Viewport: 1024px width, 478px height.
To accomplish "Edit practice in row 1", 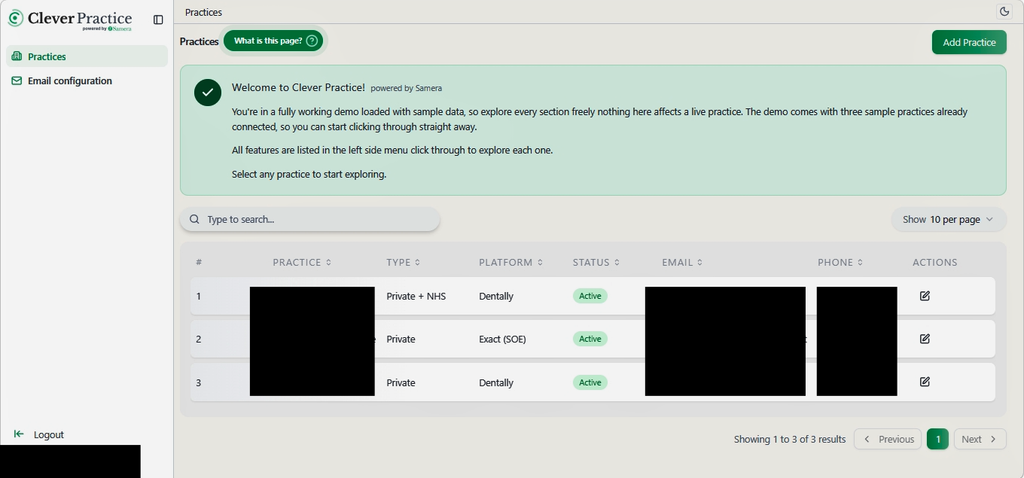I will (924, 296).
